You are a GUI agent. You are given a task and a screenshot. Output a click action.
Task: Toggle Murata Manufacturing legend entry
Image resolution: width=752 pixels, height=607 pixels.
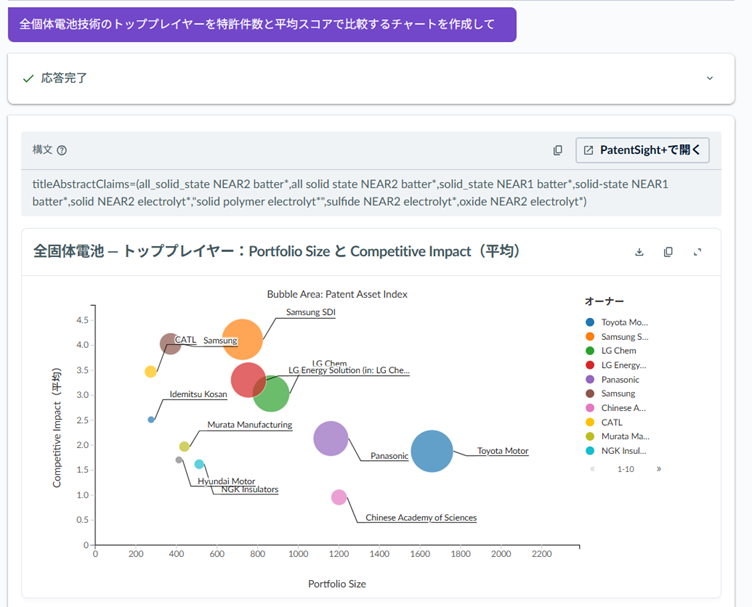(x=618, y=436)
